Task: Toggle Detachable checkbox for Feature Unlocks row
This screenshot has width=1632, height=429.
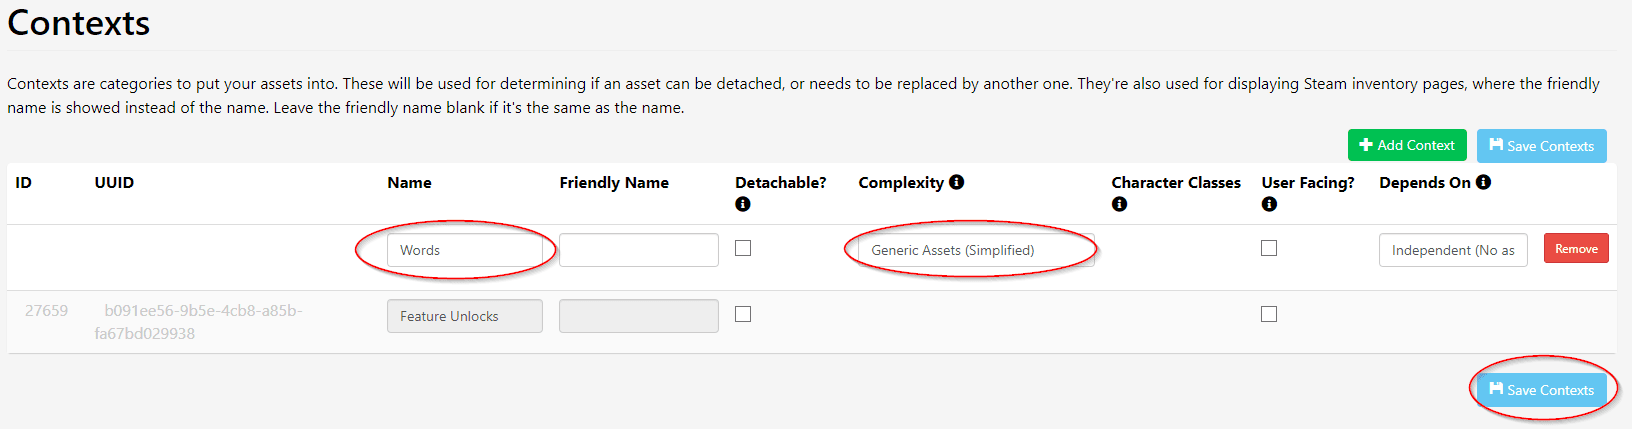Action: point(743,314)
